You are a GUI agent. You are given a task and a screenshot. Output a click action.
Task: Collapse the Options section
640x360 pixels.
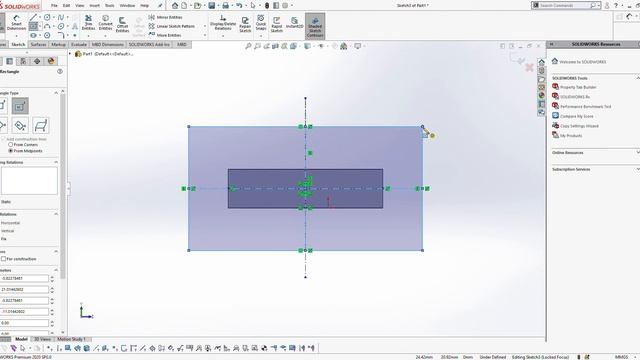(x=56, y=251)
